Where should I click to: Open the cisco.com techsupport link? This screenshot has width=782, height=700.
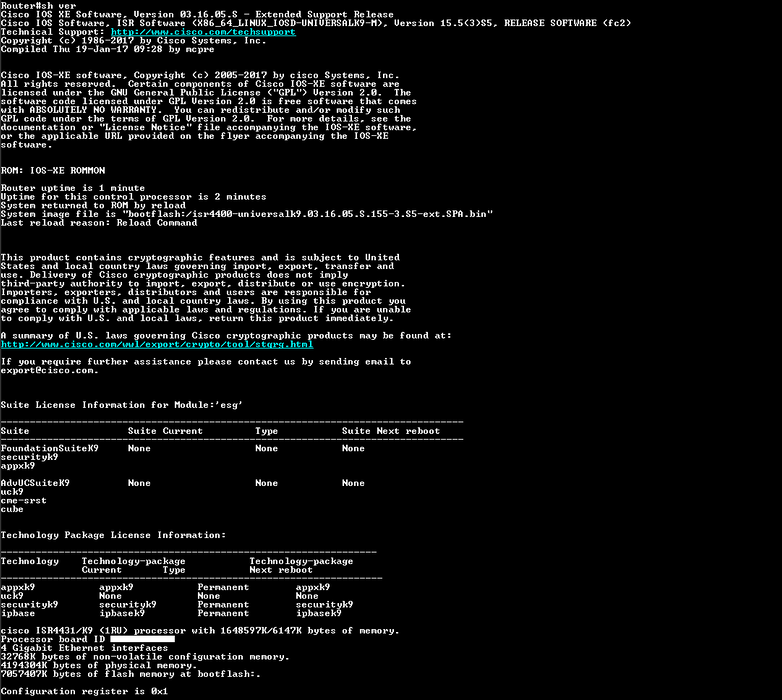pyautogui.click(x=203, y=32)
